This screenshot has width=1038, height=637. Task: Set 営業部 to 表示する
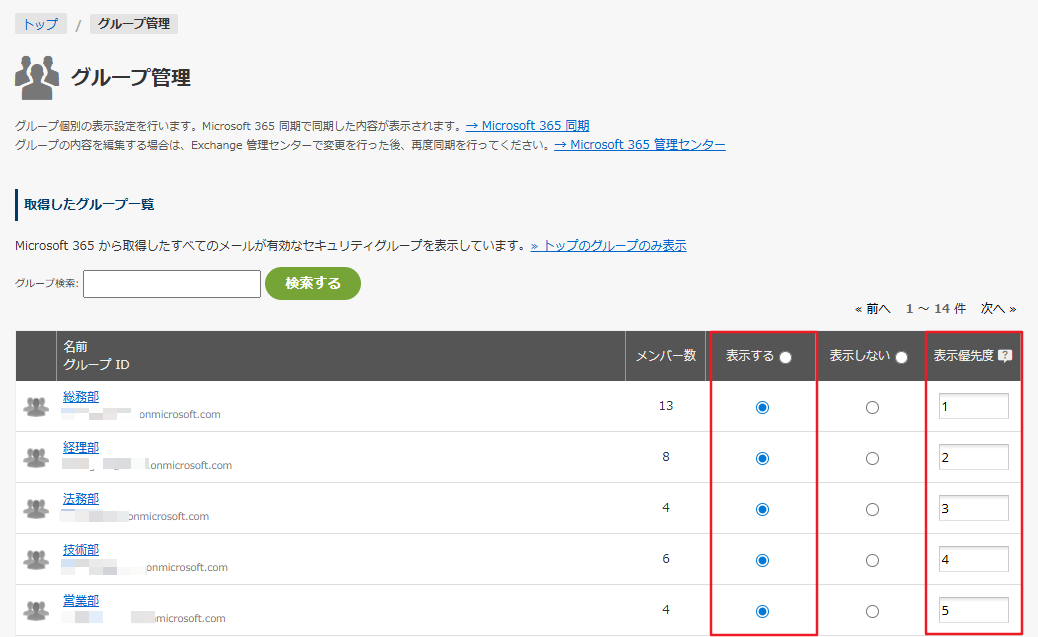tap(762, 611)
